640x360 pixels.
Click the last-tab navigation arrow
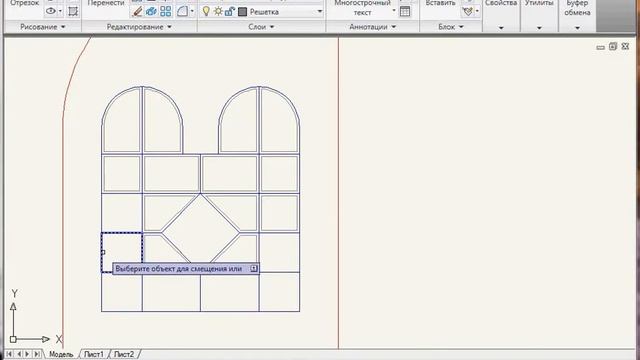[37, 354]
